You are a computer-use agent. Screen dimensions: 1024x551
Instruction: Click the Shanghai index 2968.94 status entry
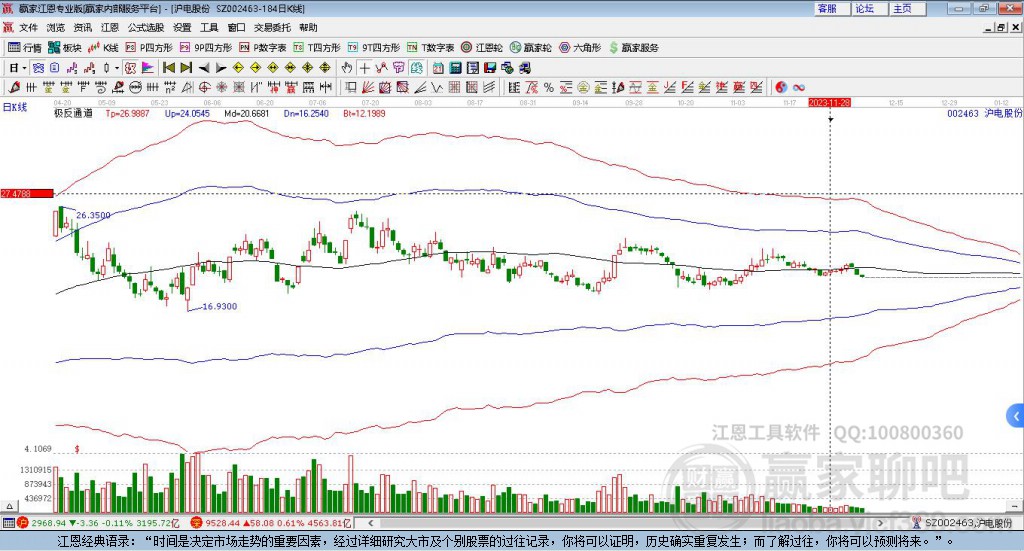point(98,523)
